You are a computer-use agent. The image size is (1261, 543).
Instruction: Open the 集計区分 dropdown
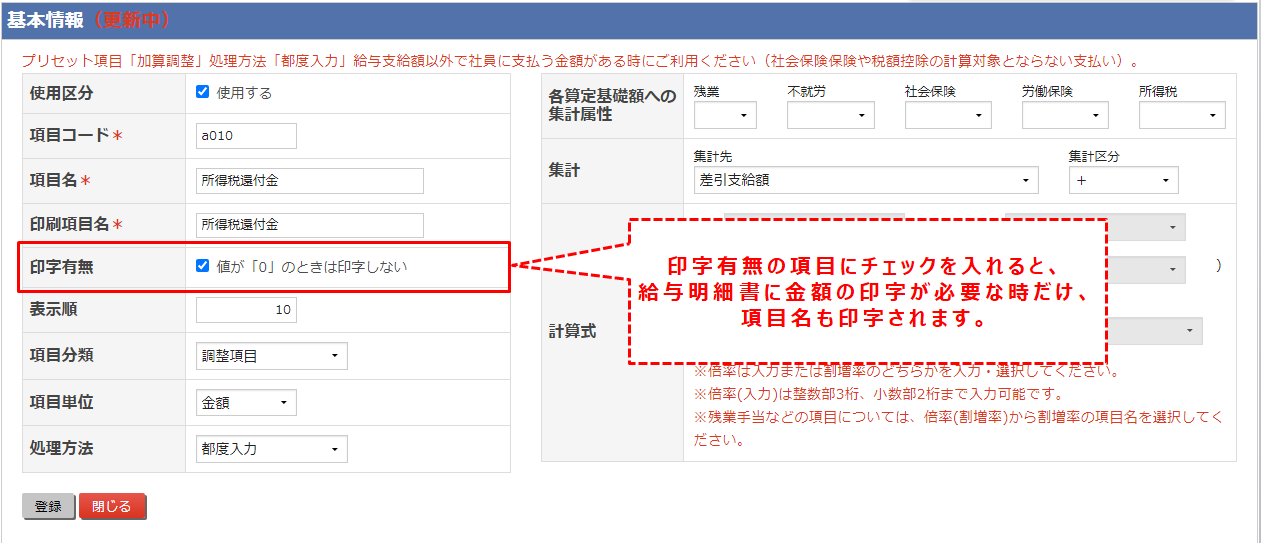click(1123, 180)
